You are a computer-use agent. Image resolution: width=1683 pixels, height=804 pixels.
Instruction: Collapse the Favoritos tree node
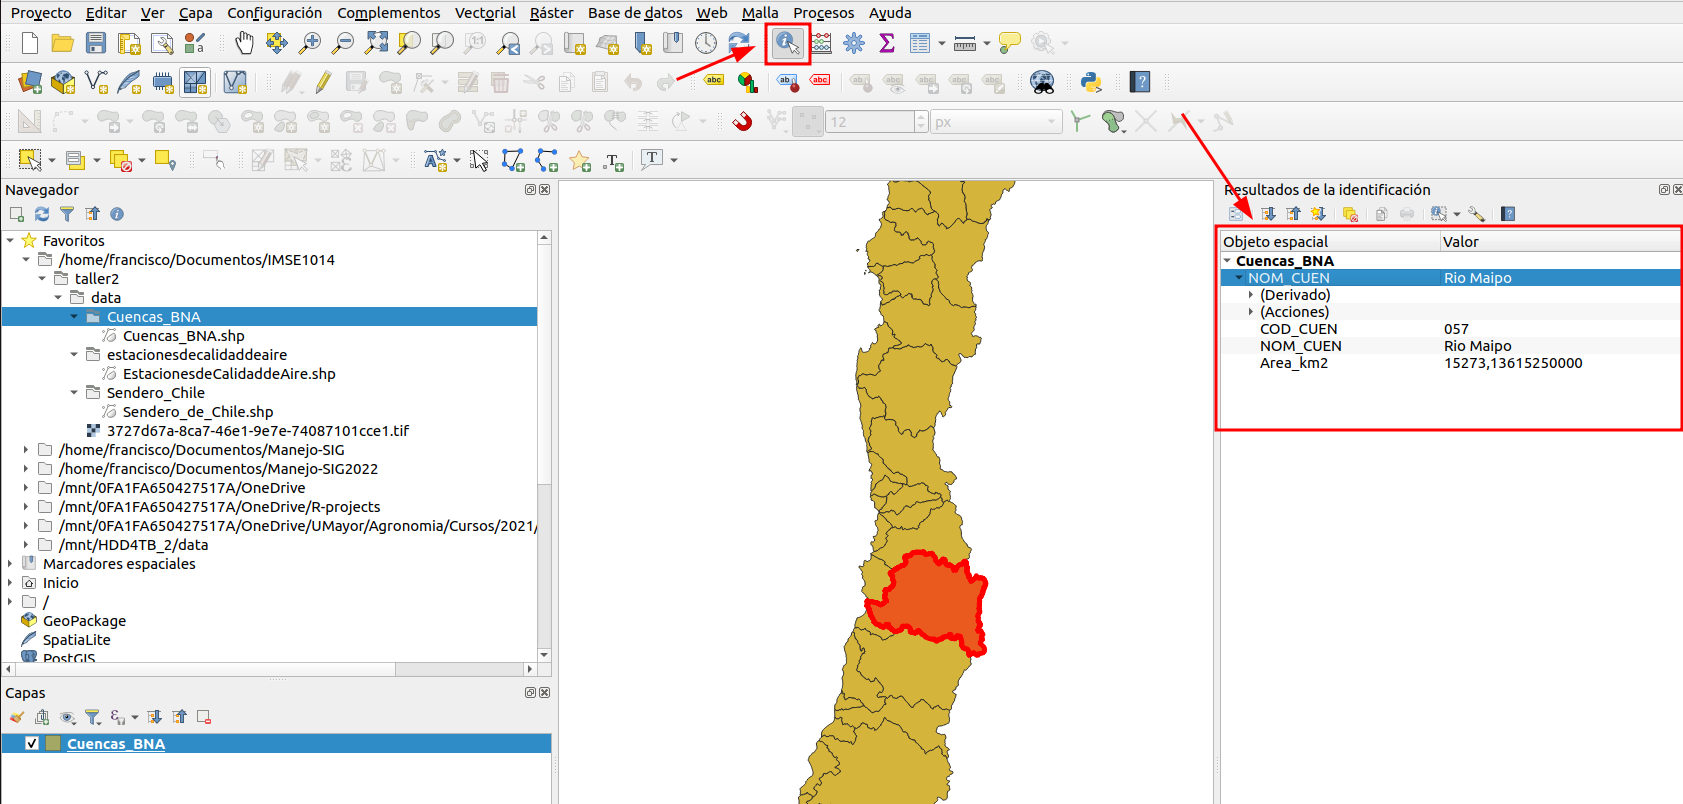point(10,240)
